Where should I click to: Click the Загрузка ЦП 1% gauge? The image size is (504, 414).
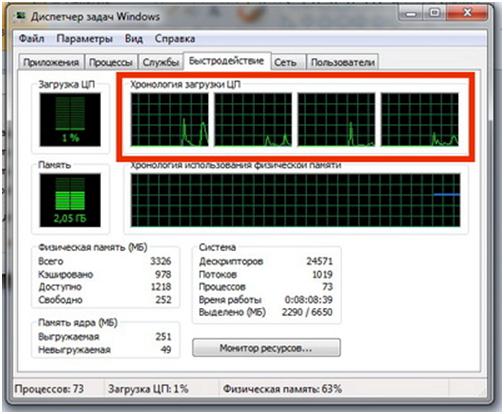click(70, 120)
